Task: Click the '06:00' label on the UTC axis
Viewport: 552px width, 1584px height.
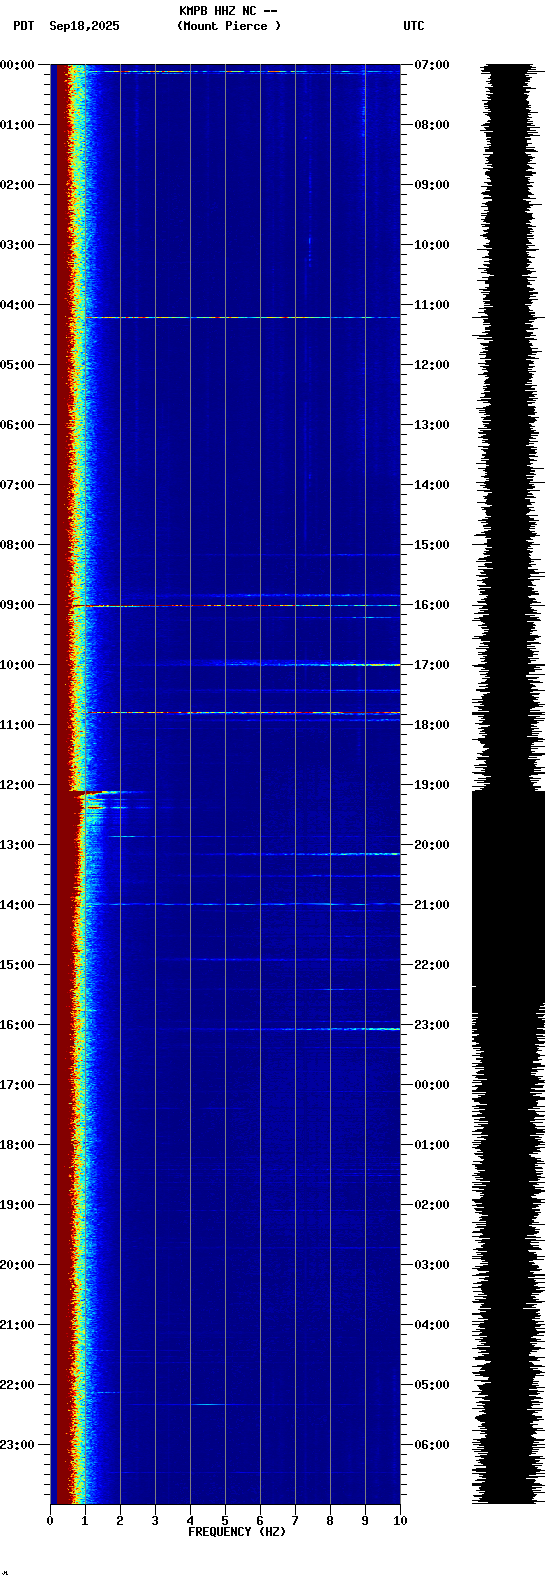Action: (432, 1445)
